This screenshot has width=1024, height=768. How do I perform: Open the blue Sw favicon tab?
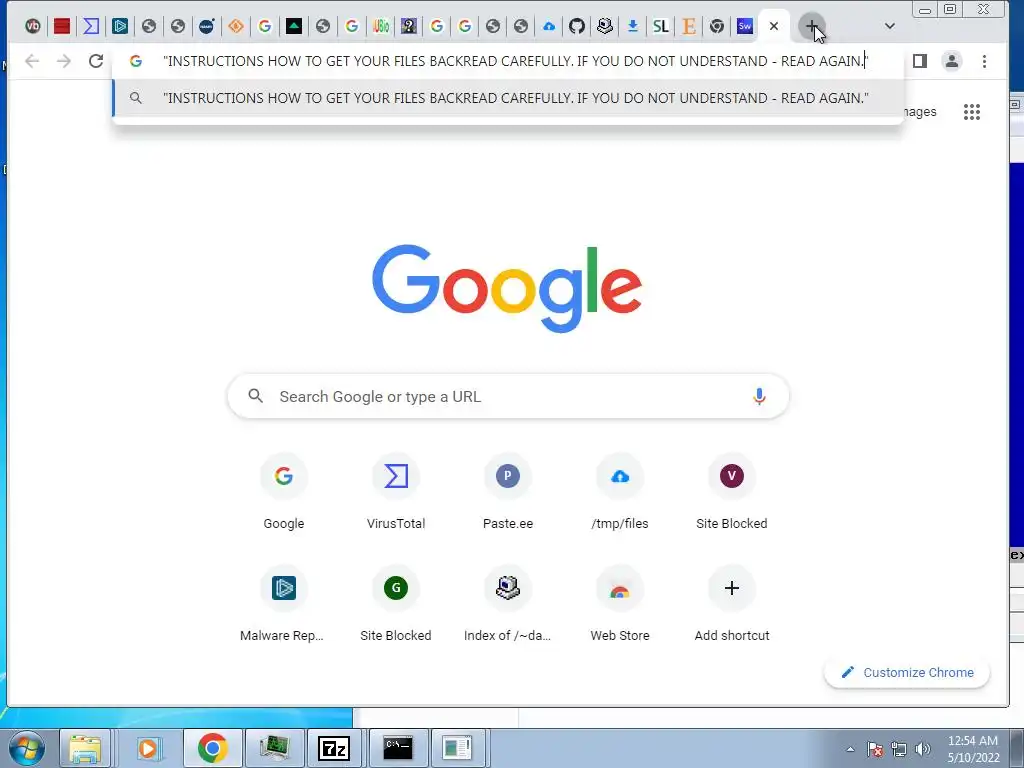[744, 26]
